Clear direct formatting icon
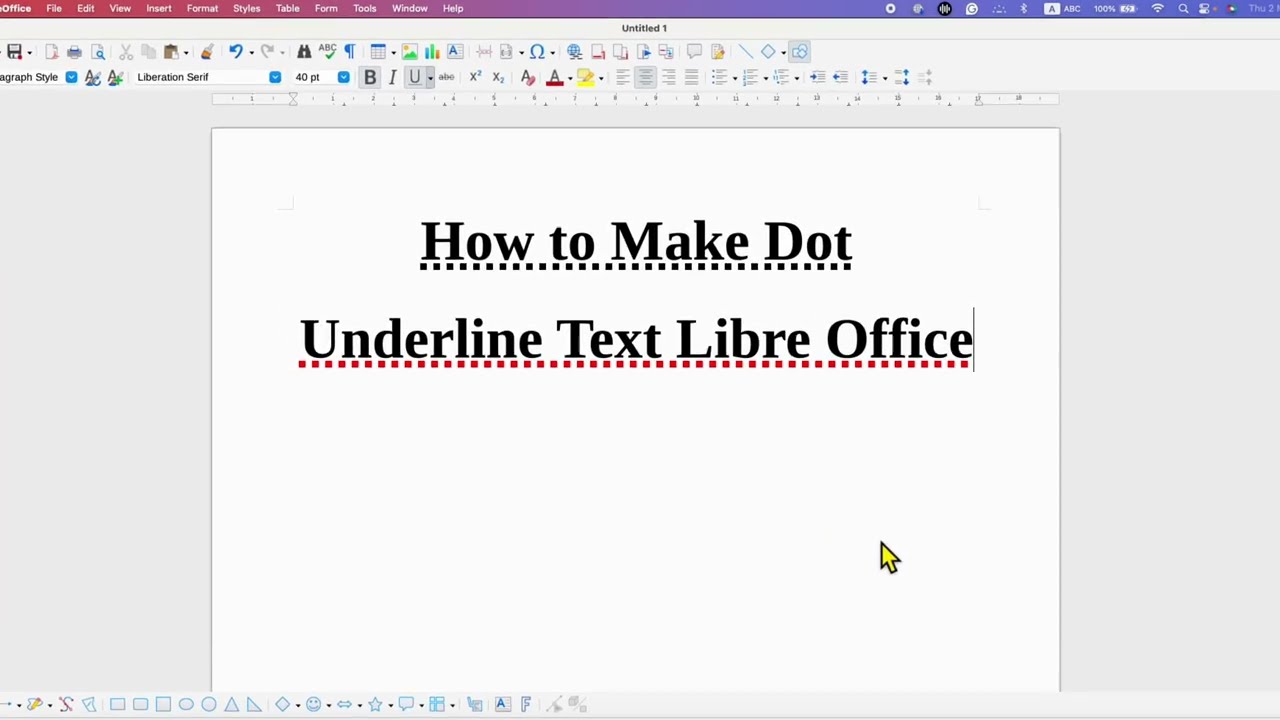Screen dimensions: 1280x720 [x=527, y=77]
